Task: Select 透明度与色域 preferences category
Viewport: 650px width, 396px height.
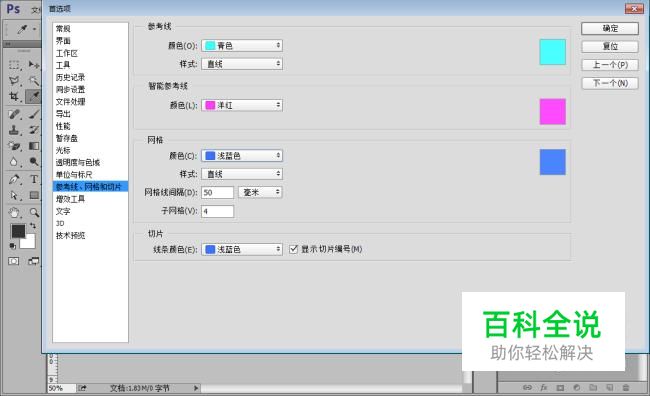Action: (78, 162)
